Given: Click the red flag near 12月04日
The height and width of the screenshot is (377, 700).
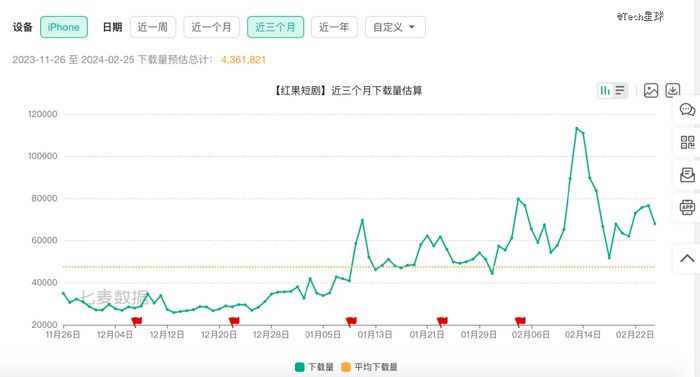Looking at the screenshot, I should 137,321.
